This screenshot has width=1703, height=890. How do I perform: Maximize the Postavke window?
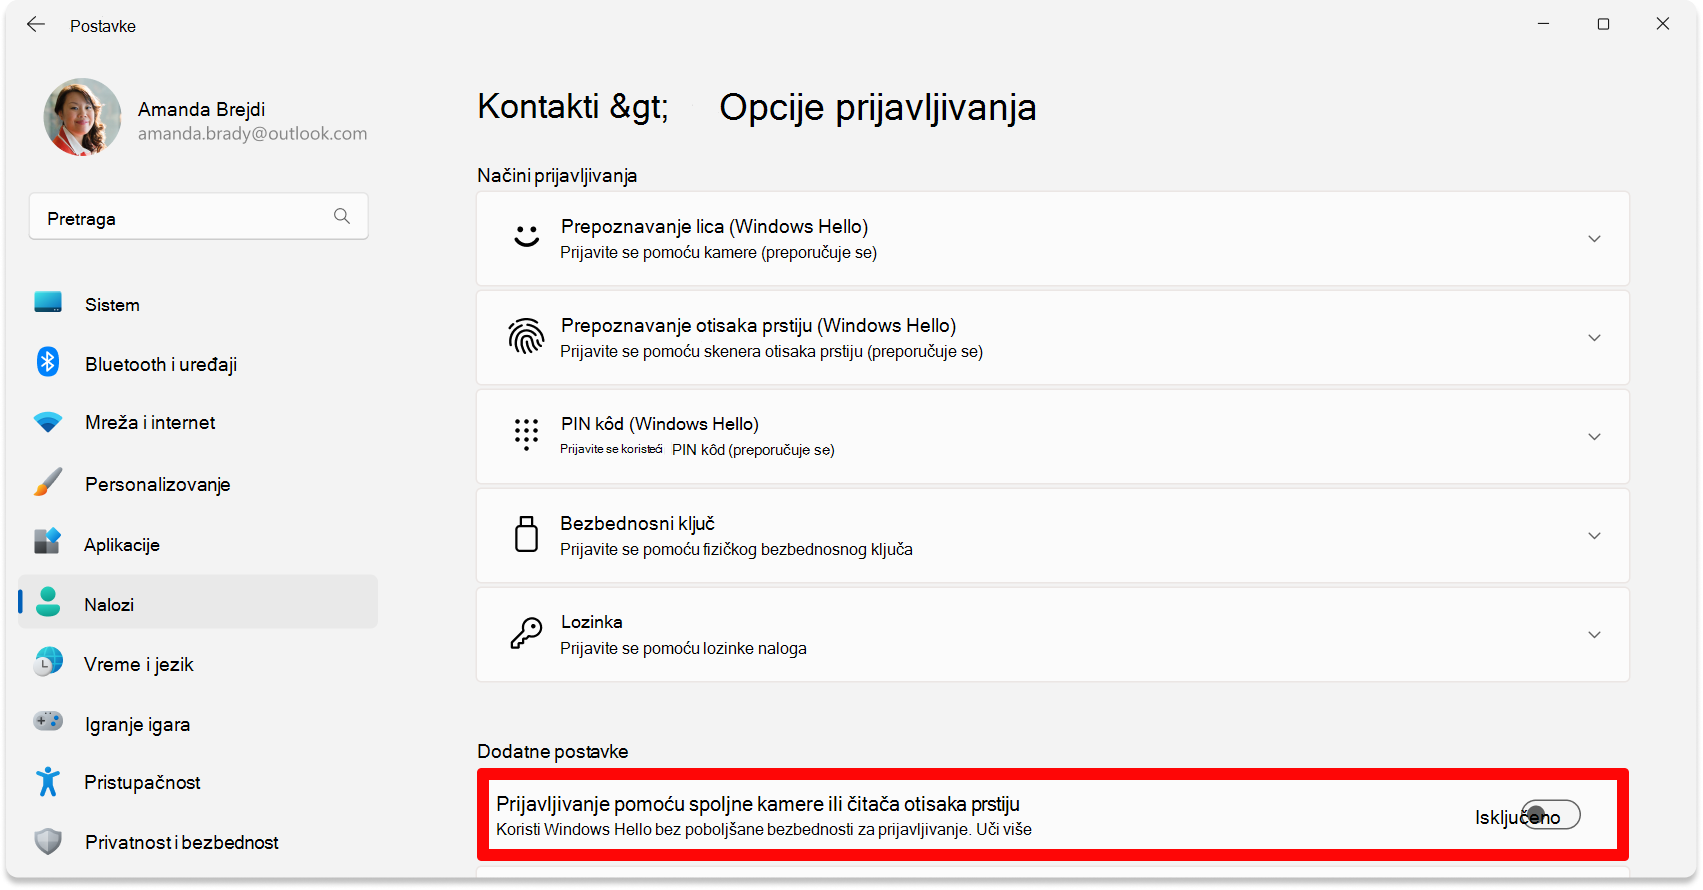[1603, 24]
